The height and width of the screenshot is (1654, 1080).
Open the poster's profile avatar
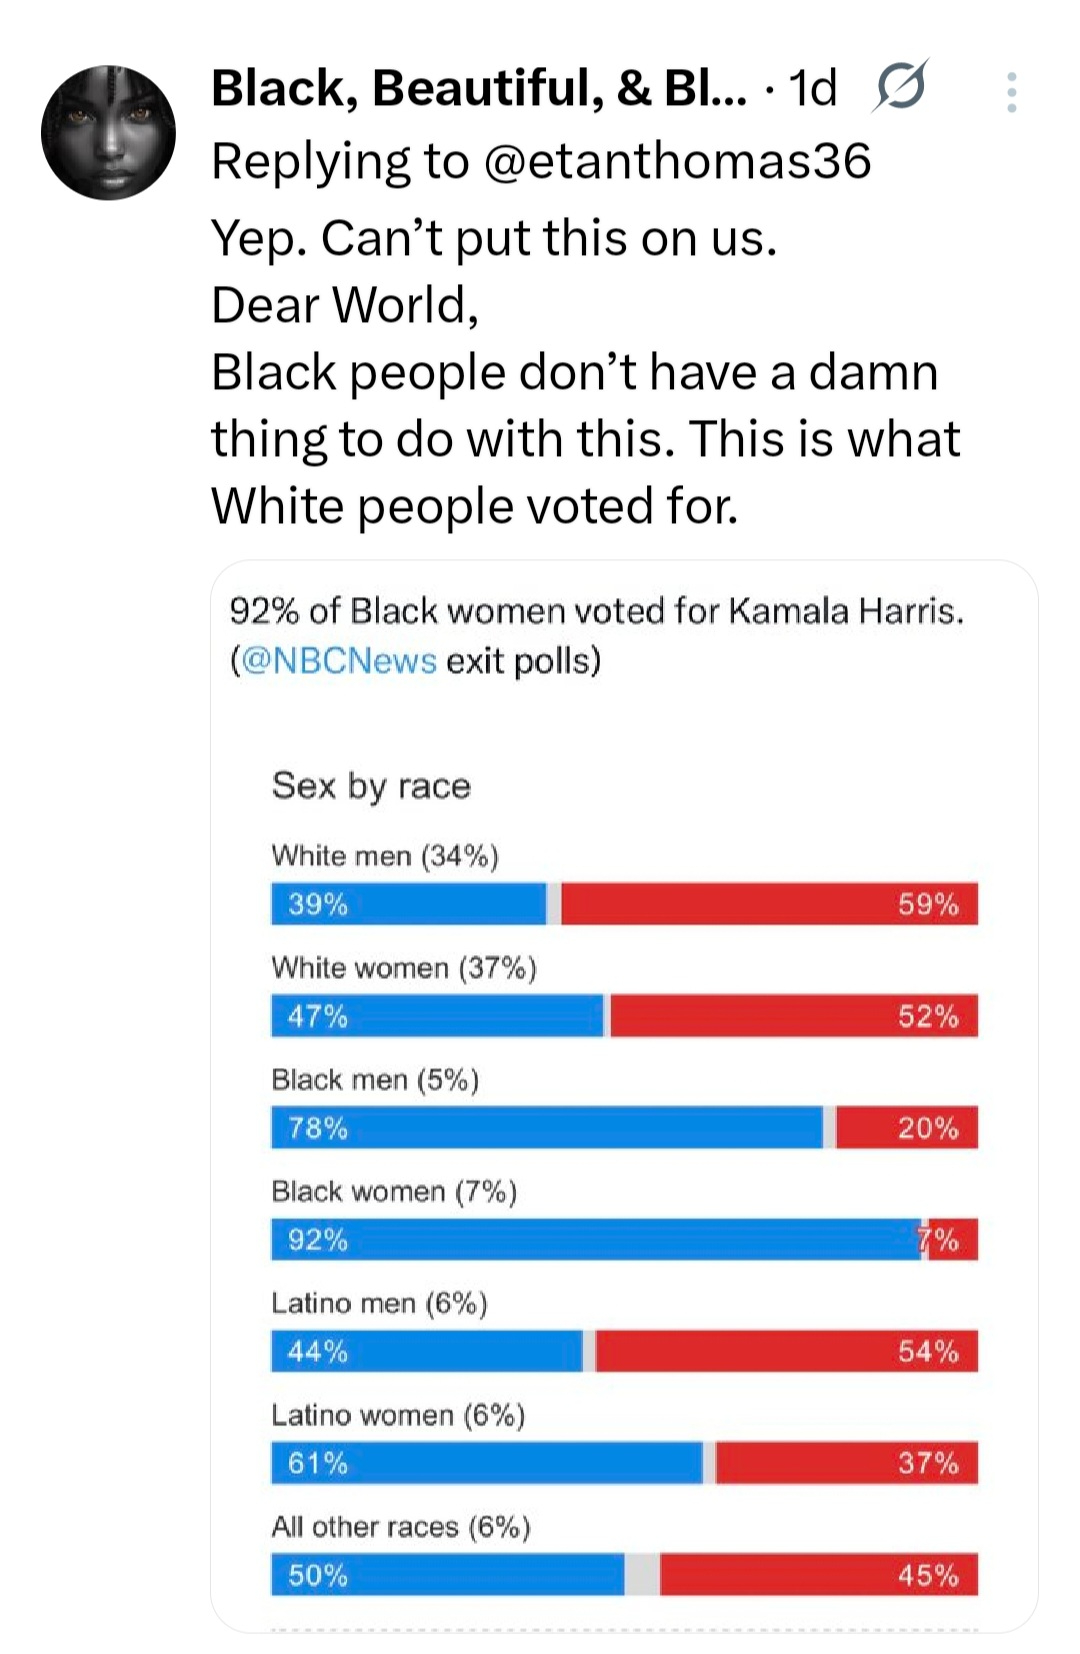[x=108, y=133]
